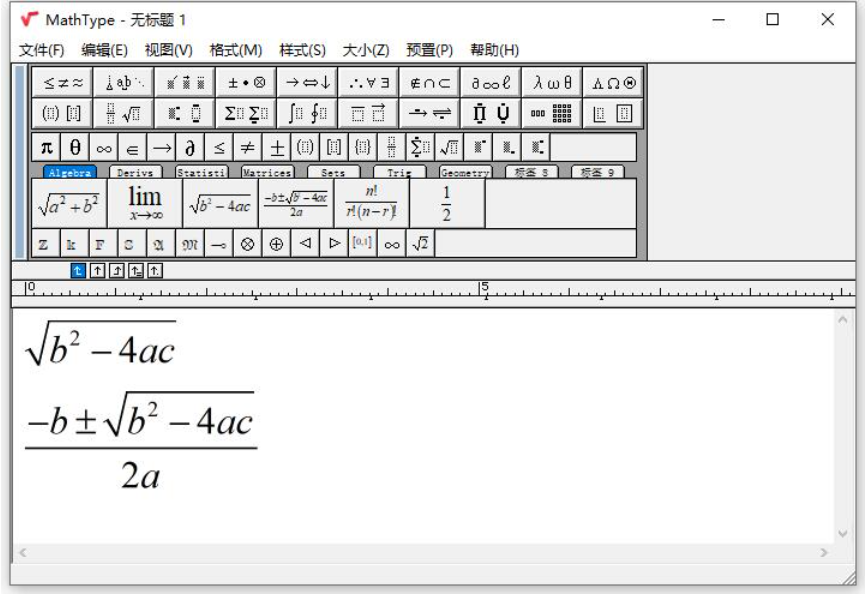Insert the partial derivative symbol ∂
865x595 pixels.
(x=190, y=148)
